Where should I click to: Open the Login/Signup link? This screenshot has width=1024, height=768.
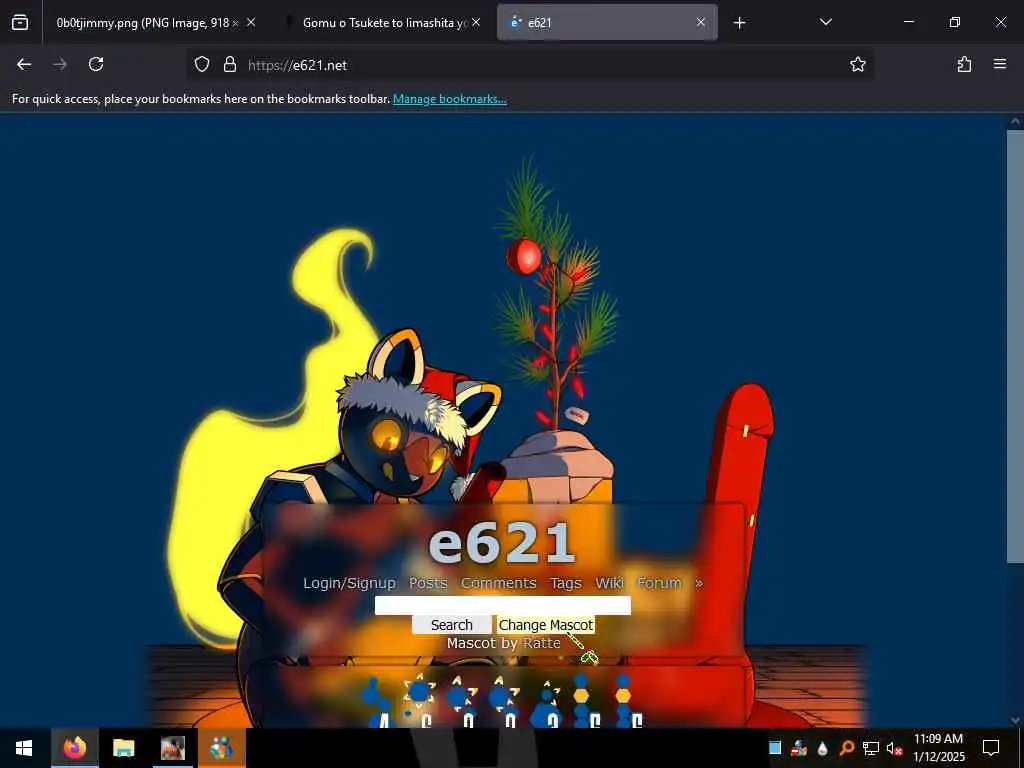click(349, 583)
